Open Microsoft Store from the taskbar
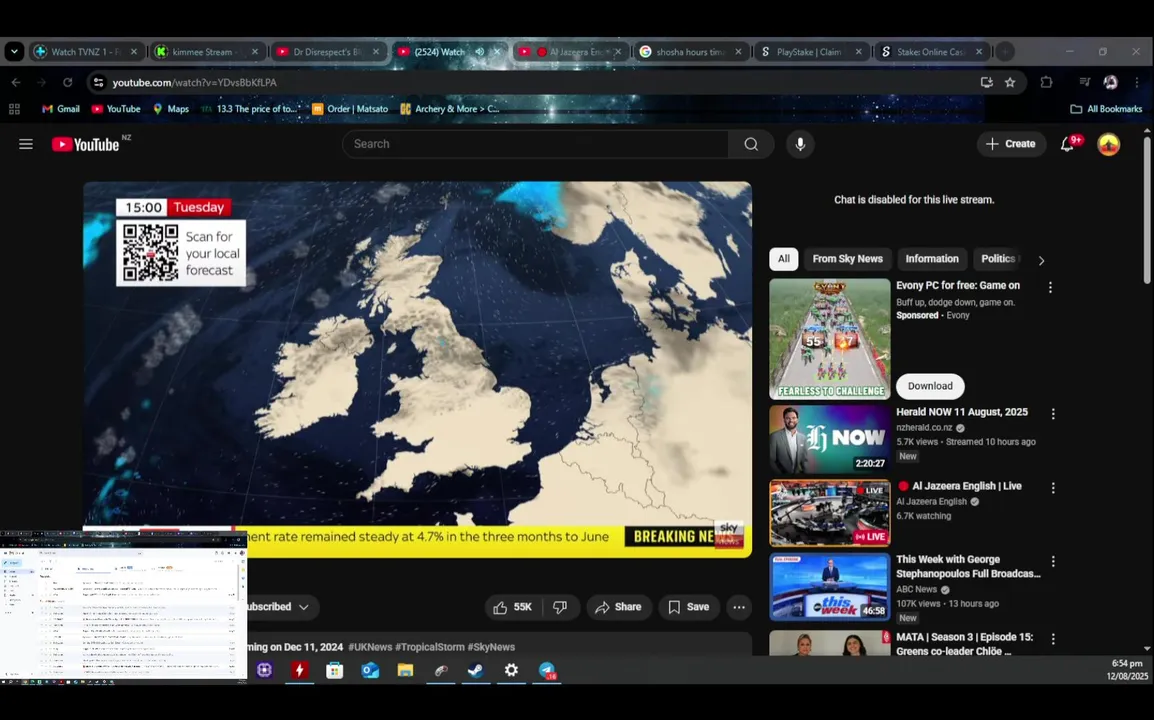 pos(335,670)
